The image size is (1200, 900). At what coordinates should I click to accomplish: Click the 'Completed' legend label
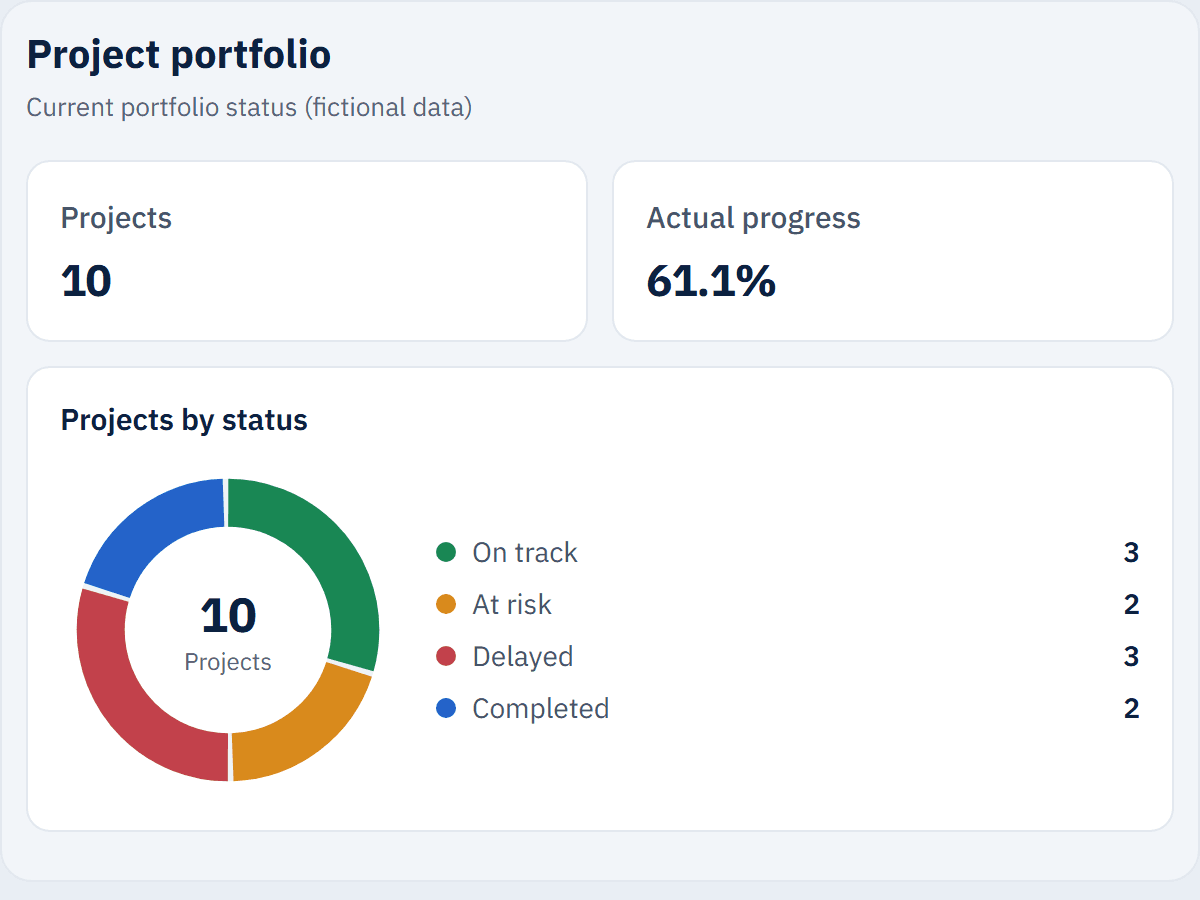(x=541, y=708)
